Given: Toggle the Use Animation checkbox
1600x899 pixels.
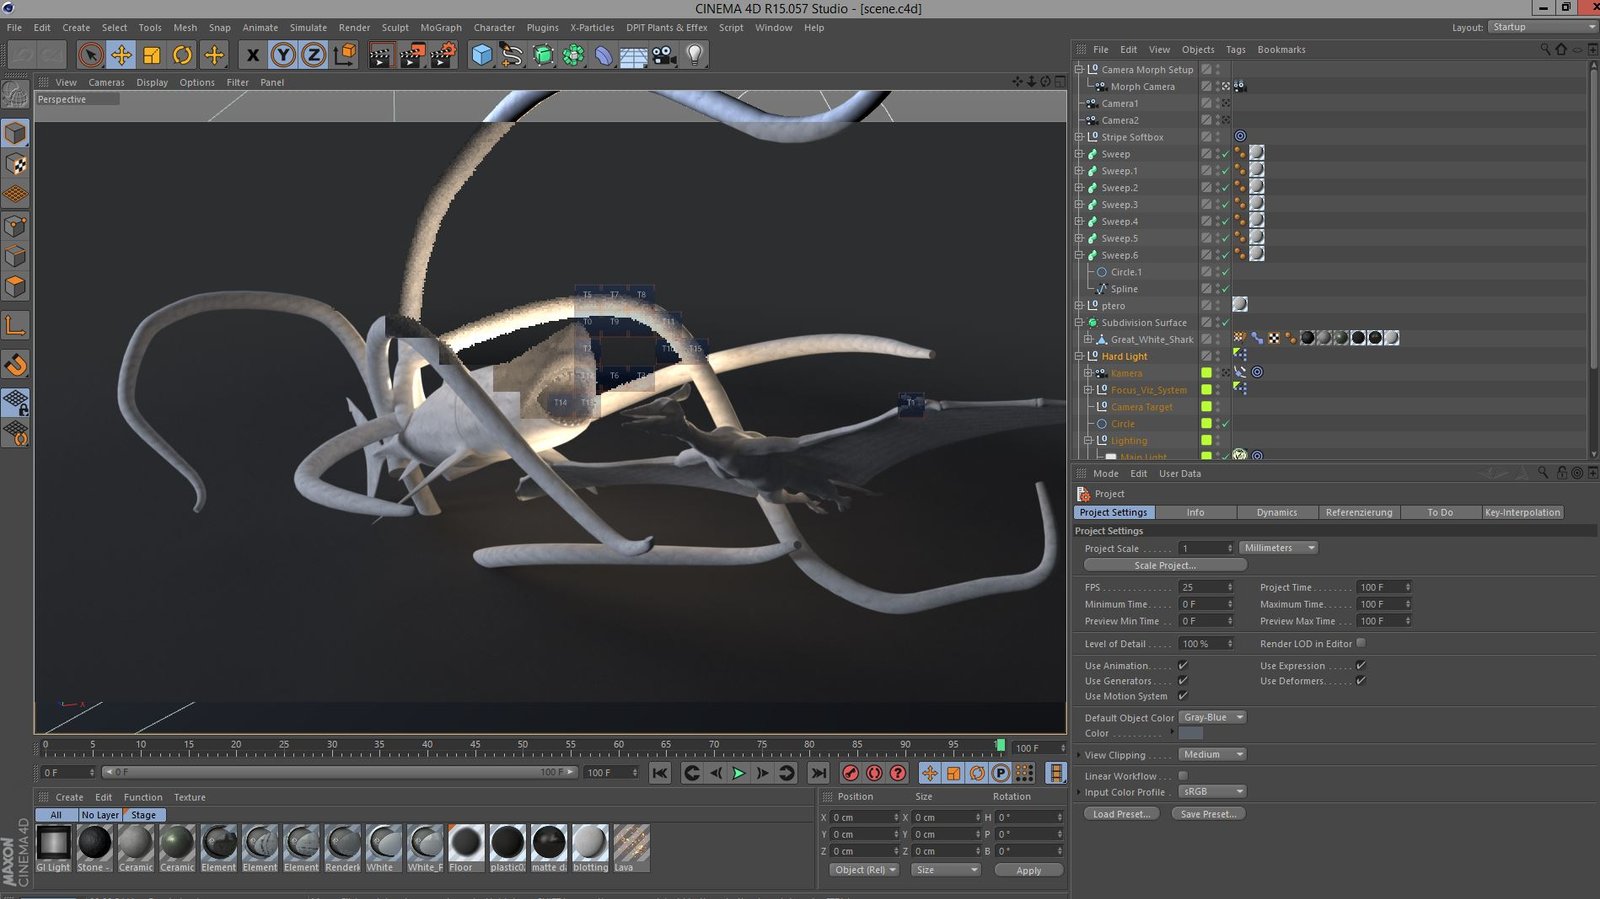Looking at the screenshot, I should pos(1183,665).
